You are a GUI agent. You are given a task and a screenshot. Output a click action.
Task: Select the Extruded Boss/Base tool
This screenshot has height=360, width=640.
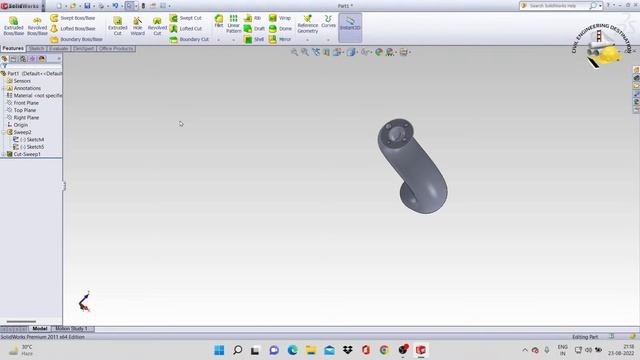click(13, 26)
